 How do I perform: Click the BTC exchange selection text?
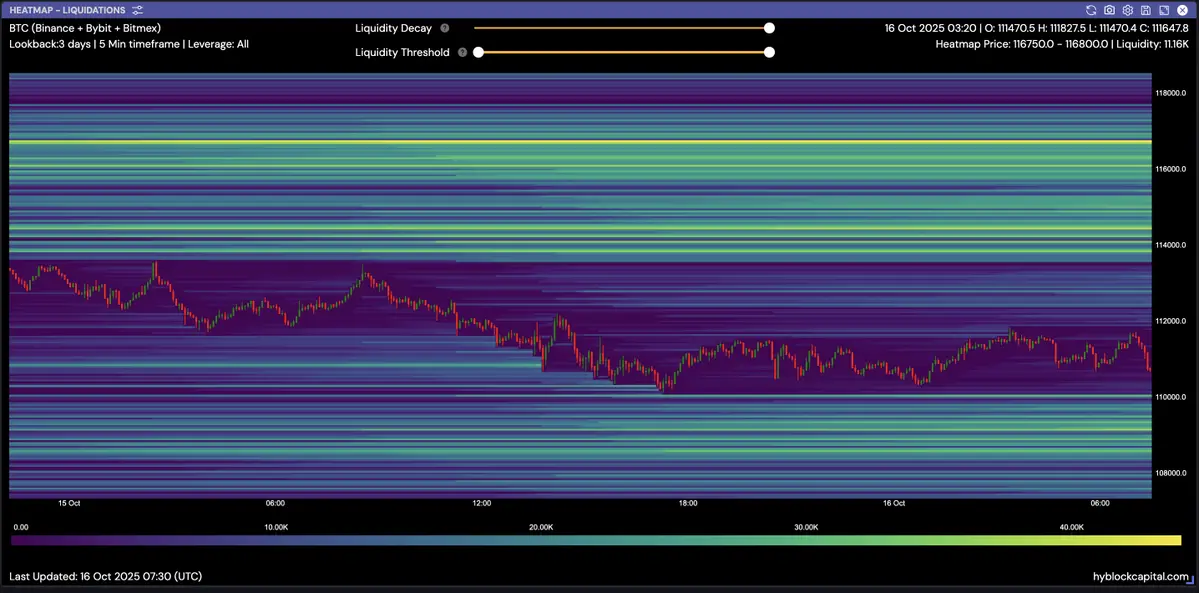(x=85, y=28)
